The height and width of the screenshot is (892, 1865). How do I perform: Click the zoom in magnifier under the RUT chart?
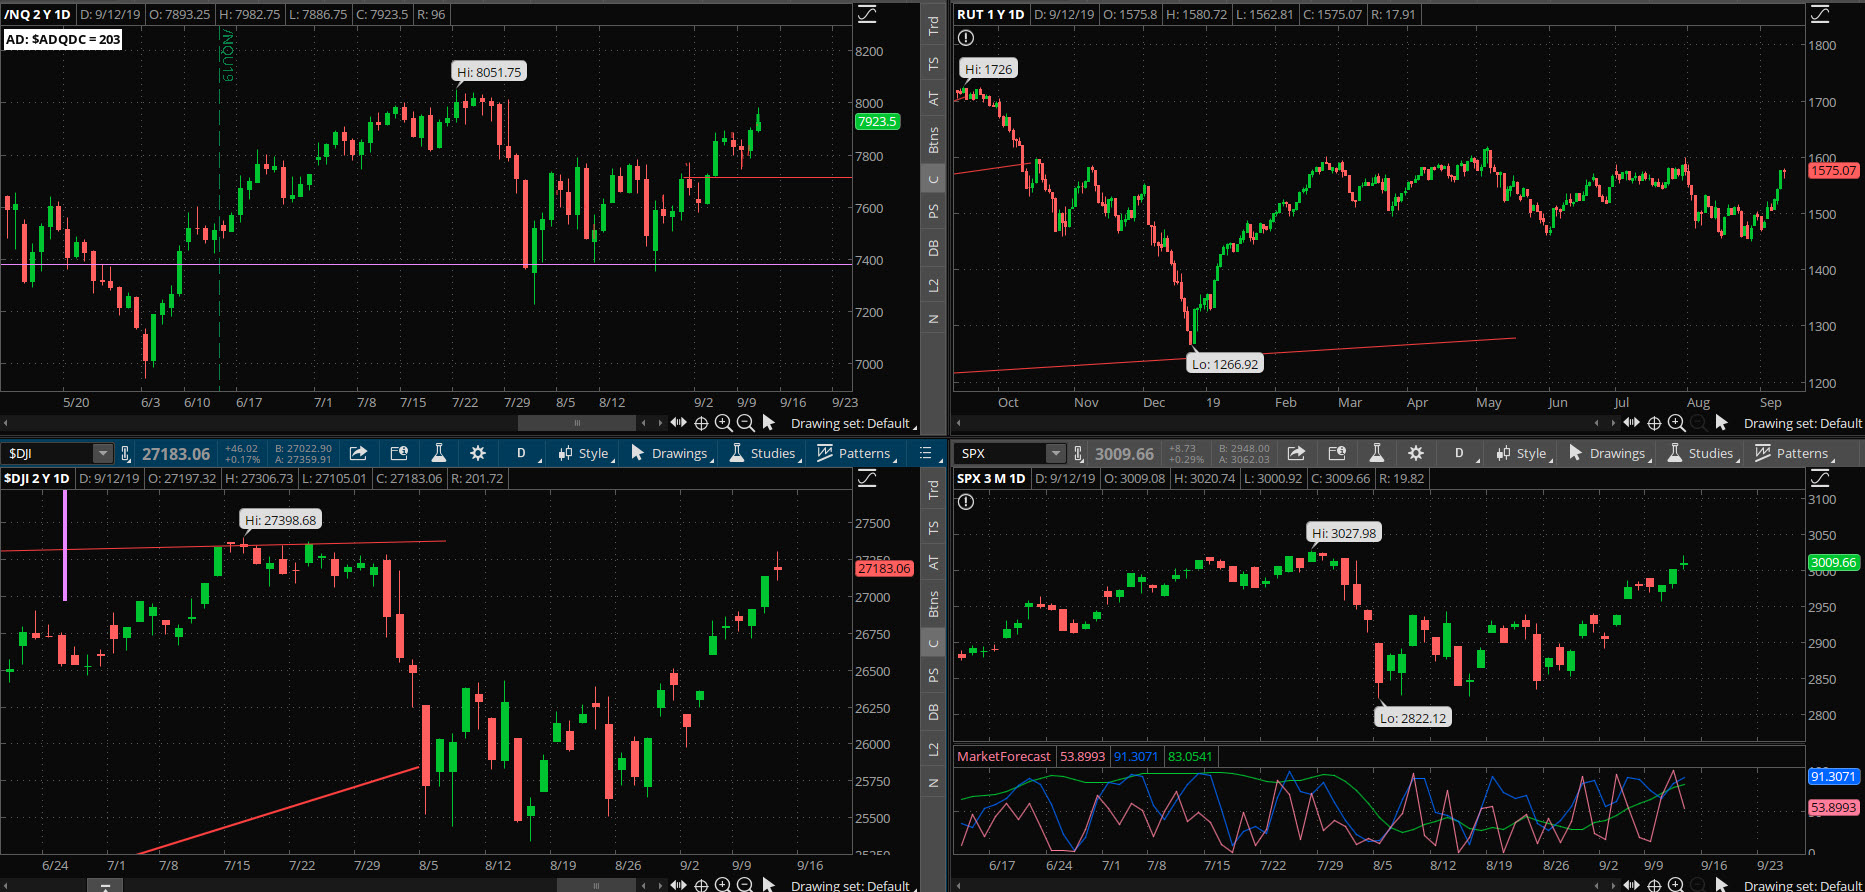click(1677, 423)
